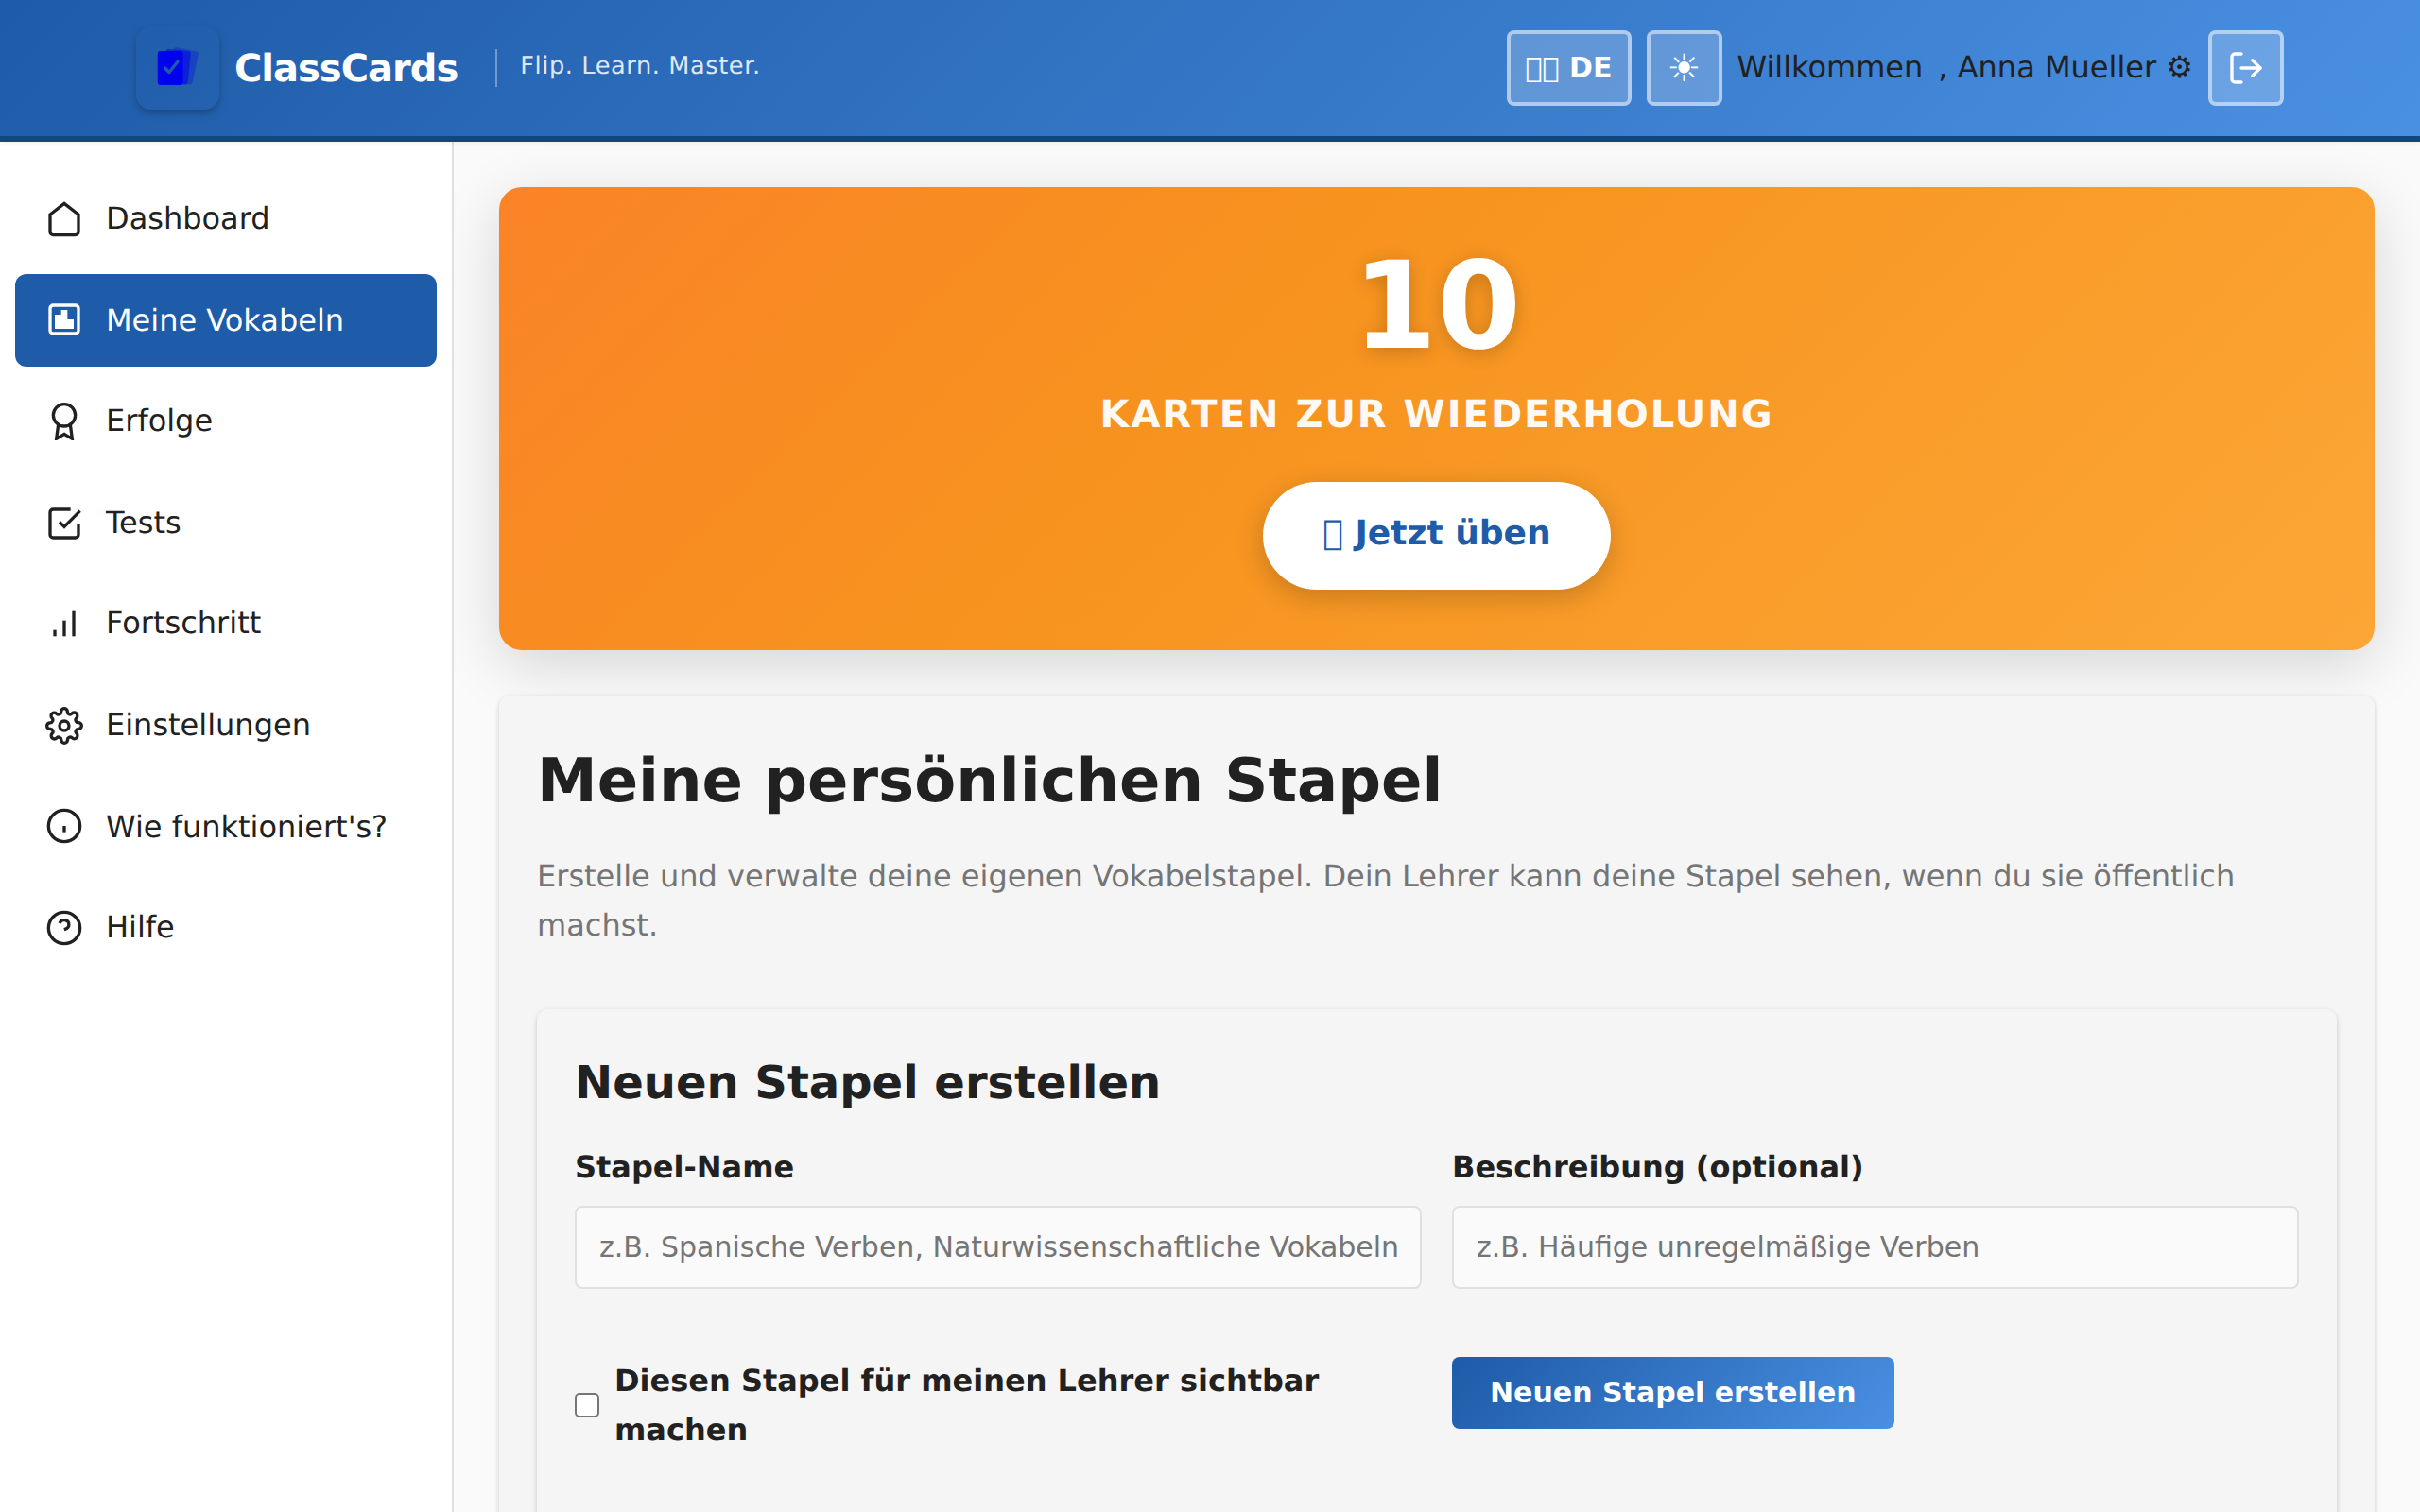Click the Erfolge award ribbon icon
The width and height of the screenshot is (2420, 1512).
tap(64, 421)
